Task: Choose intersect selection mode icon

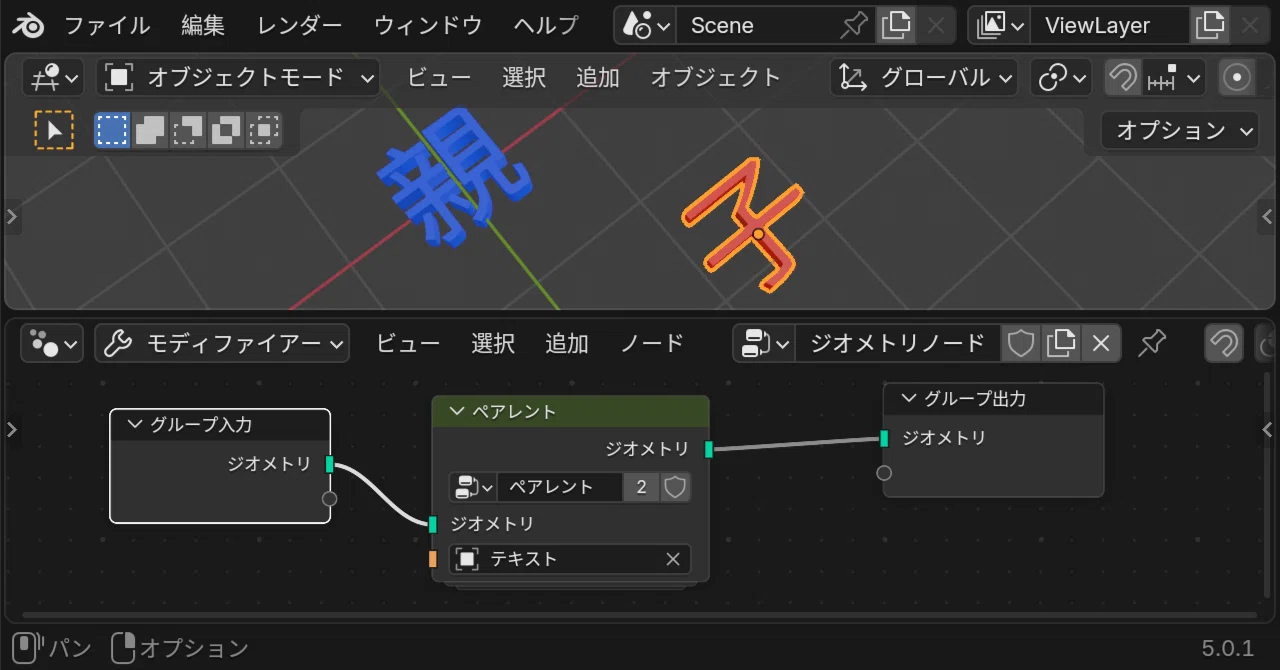Action: 264,130
